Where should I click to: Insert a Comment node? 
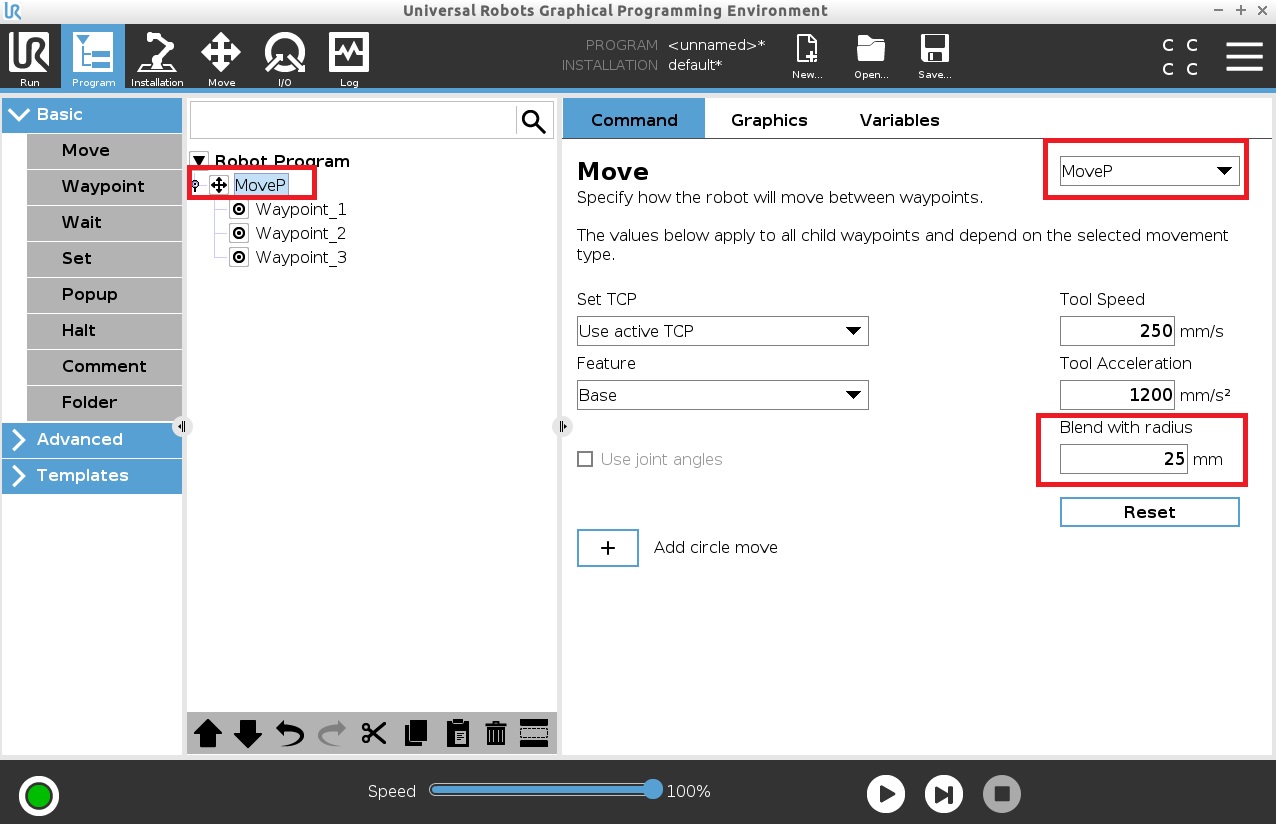pos(104,366)
